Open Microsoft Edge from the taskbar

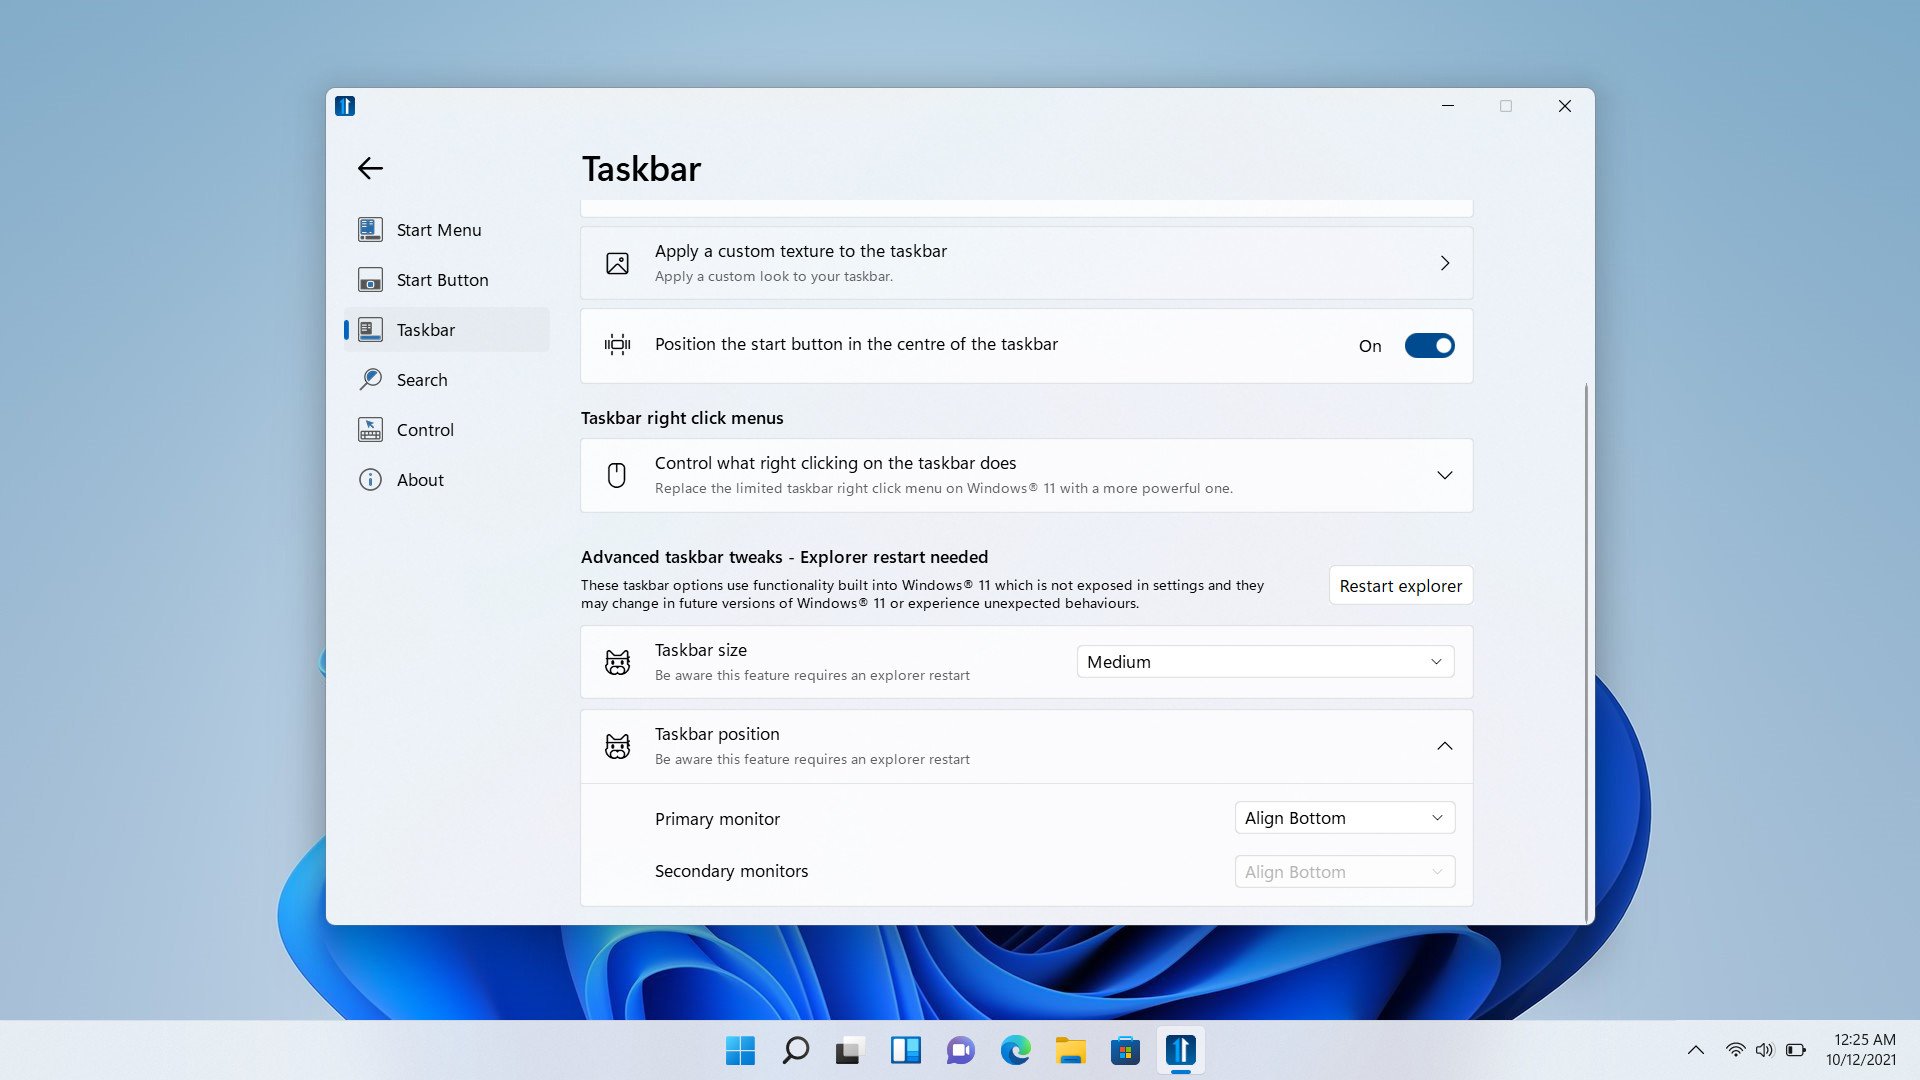point(1015,1050)
